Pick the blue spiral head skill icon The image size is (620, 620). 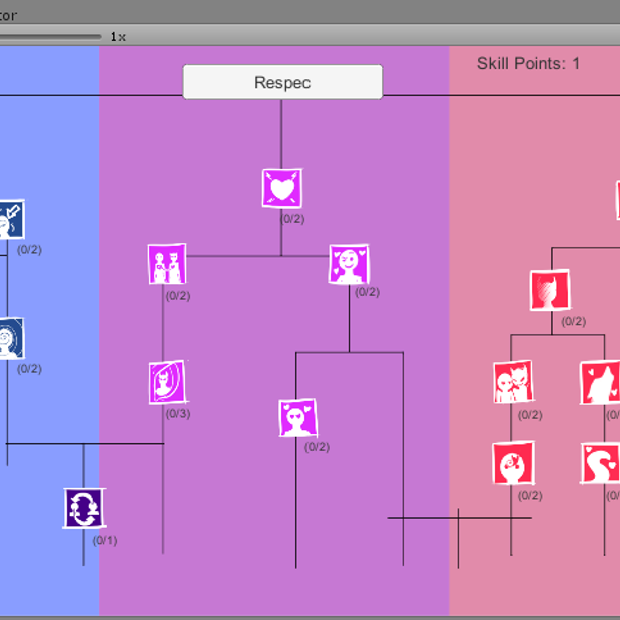12,338
